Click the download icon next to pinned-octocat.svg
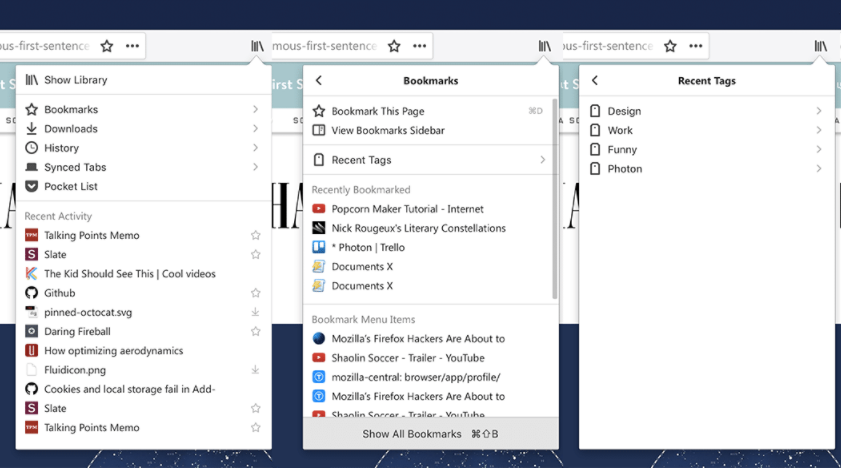841x468 pixels. 255,312
